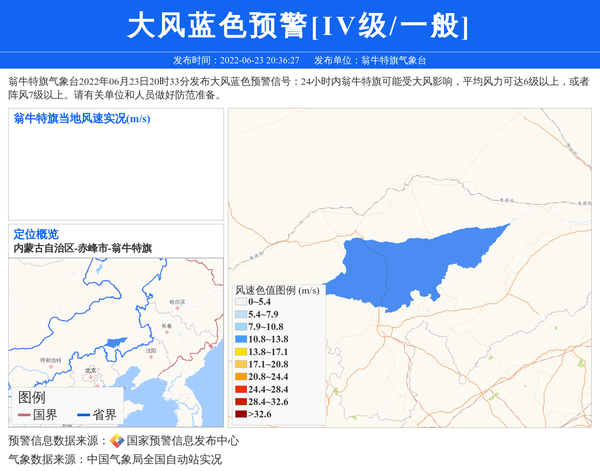Click the 5.4~7.9 light blue legend swatch

click(240, 314)
